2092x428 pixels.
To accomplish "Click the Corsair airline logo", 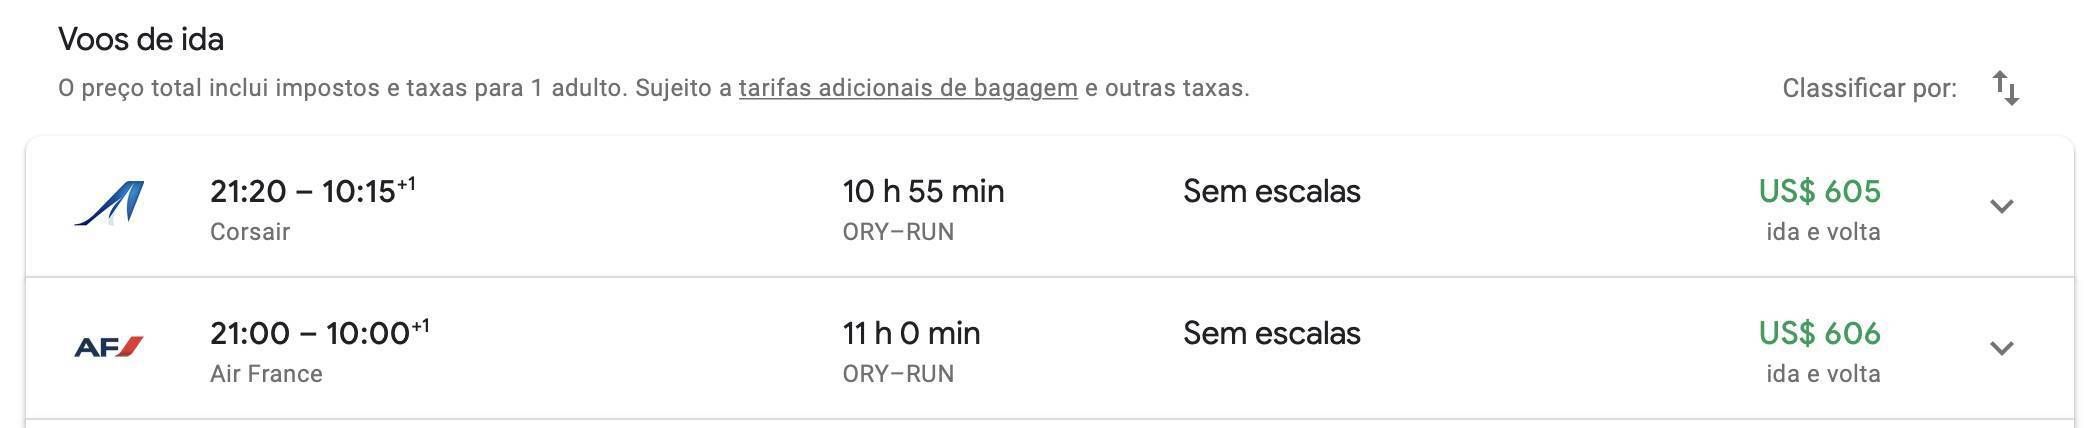I will point(109,204).
